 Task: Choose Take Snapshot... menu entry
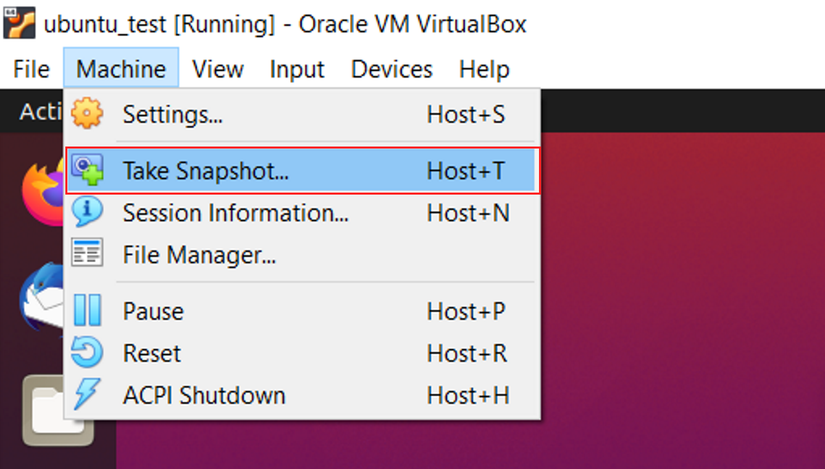[206, 171]
